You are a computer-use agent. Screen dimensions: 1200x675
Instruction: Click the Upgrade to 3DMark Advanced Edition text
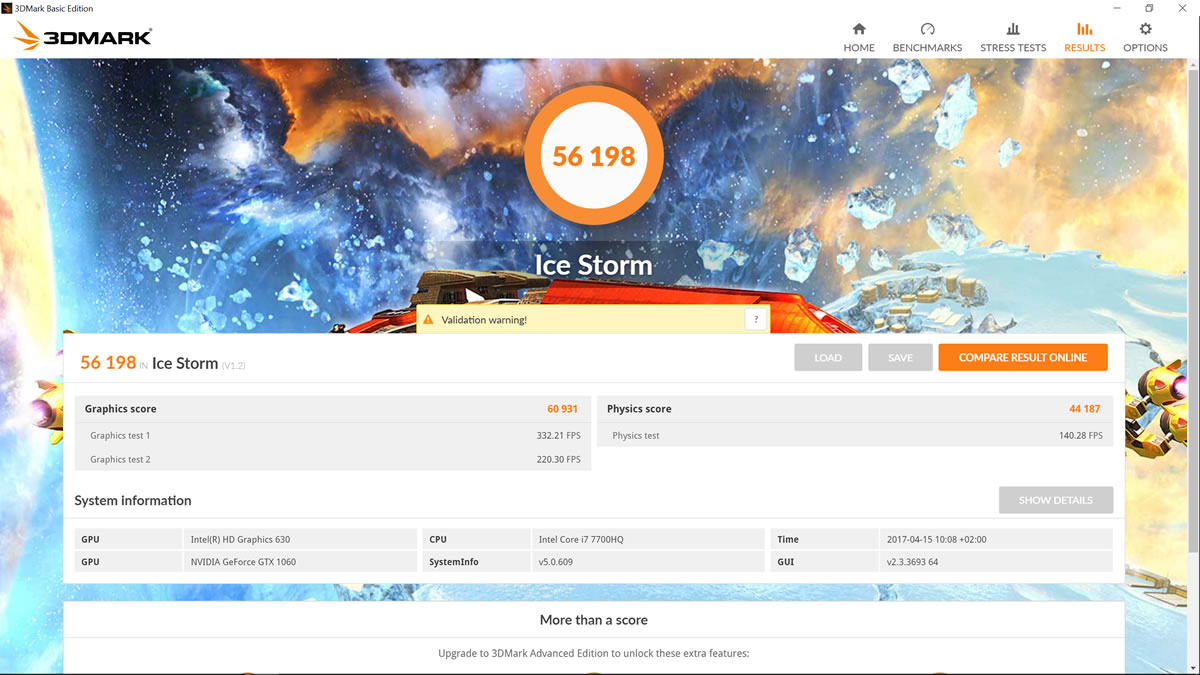[x=594, y=654]
